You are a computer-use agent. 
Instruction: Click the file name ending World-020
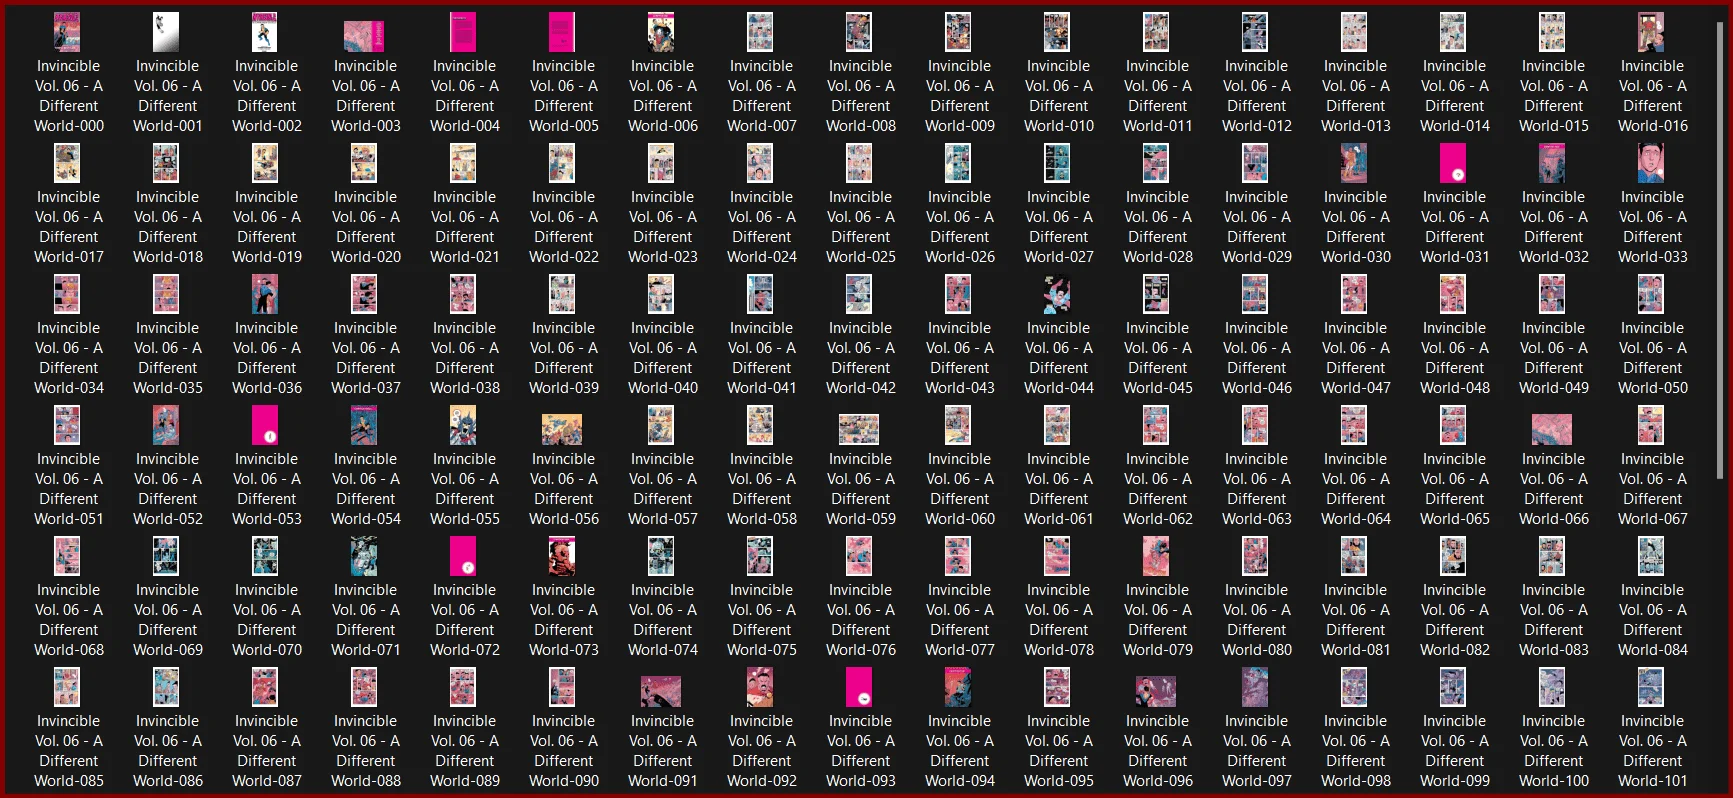tap(366, 227)
